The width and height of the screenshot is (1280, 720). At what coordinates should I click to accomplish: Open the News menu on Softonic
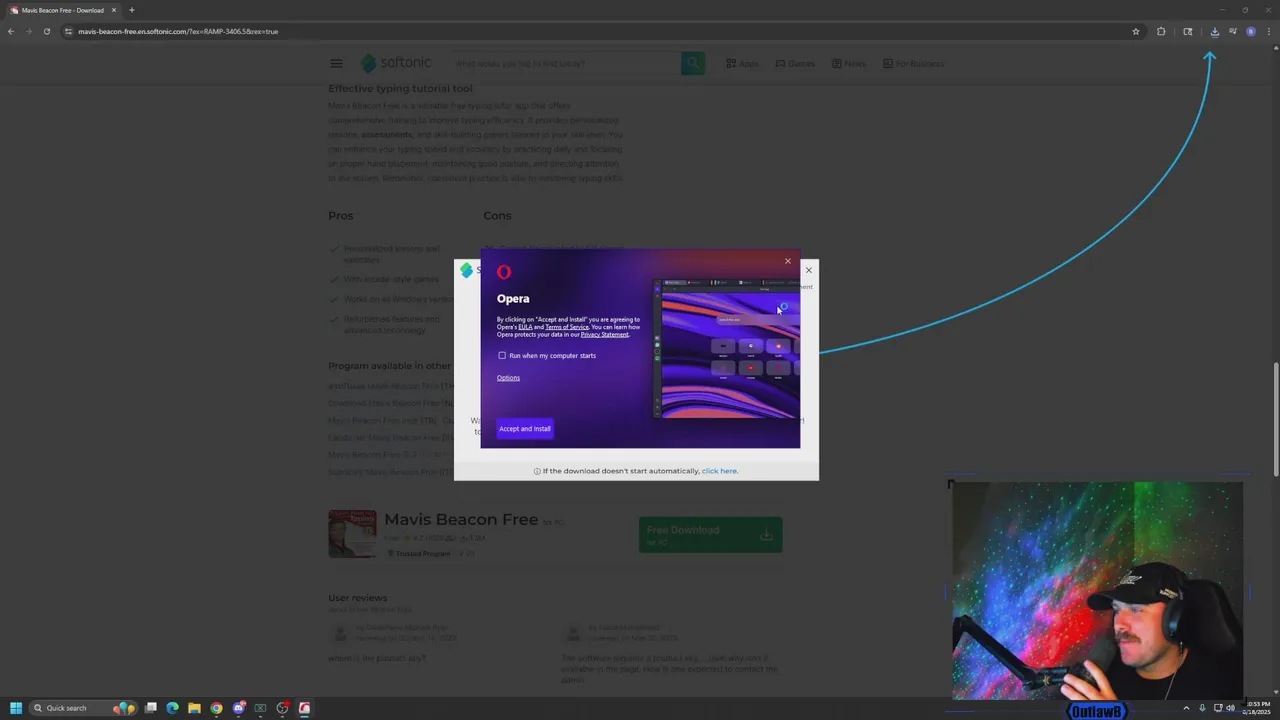tap(847, 63)
